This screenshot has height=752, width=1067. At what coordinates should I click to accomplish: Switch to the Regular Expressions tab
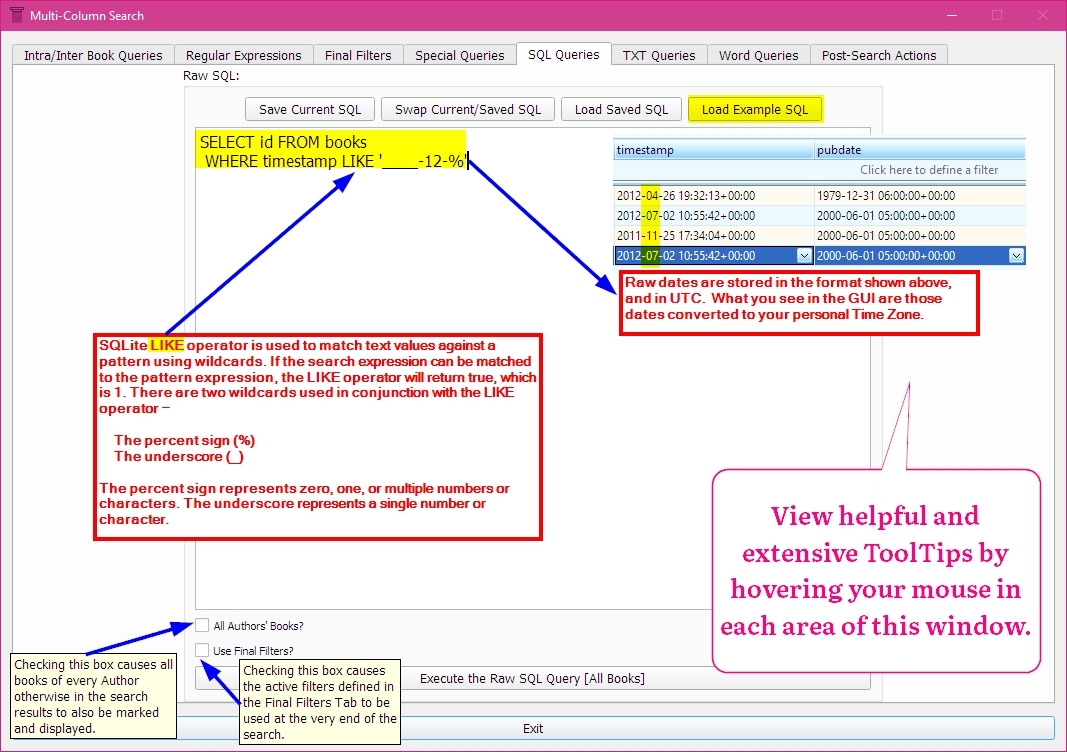tap(244, 55)
